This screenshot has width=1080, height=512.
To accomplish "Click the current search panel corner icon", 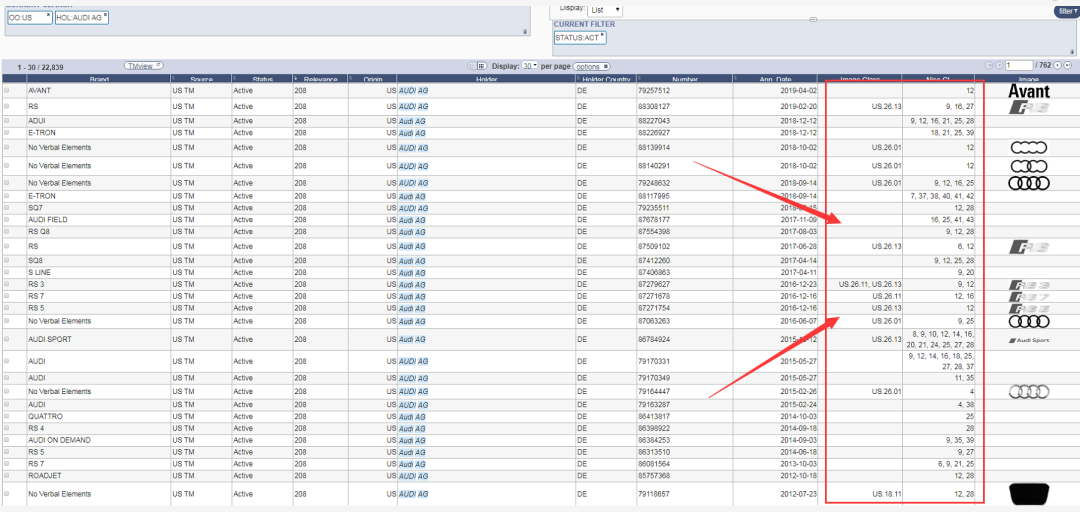I will pos(525,31).
